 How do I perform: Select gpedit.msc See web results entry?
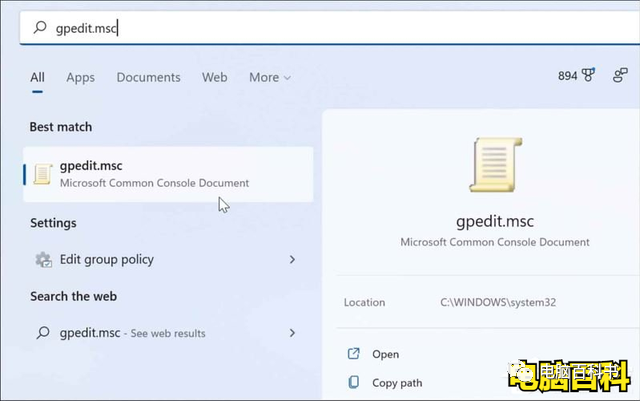pyautogui.click(x=168, y=333)
